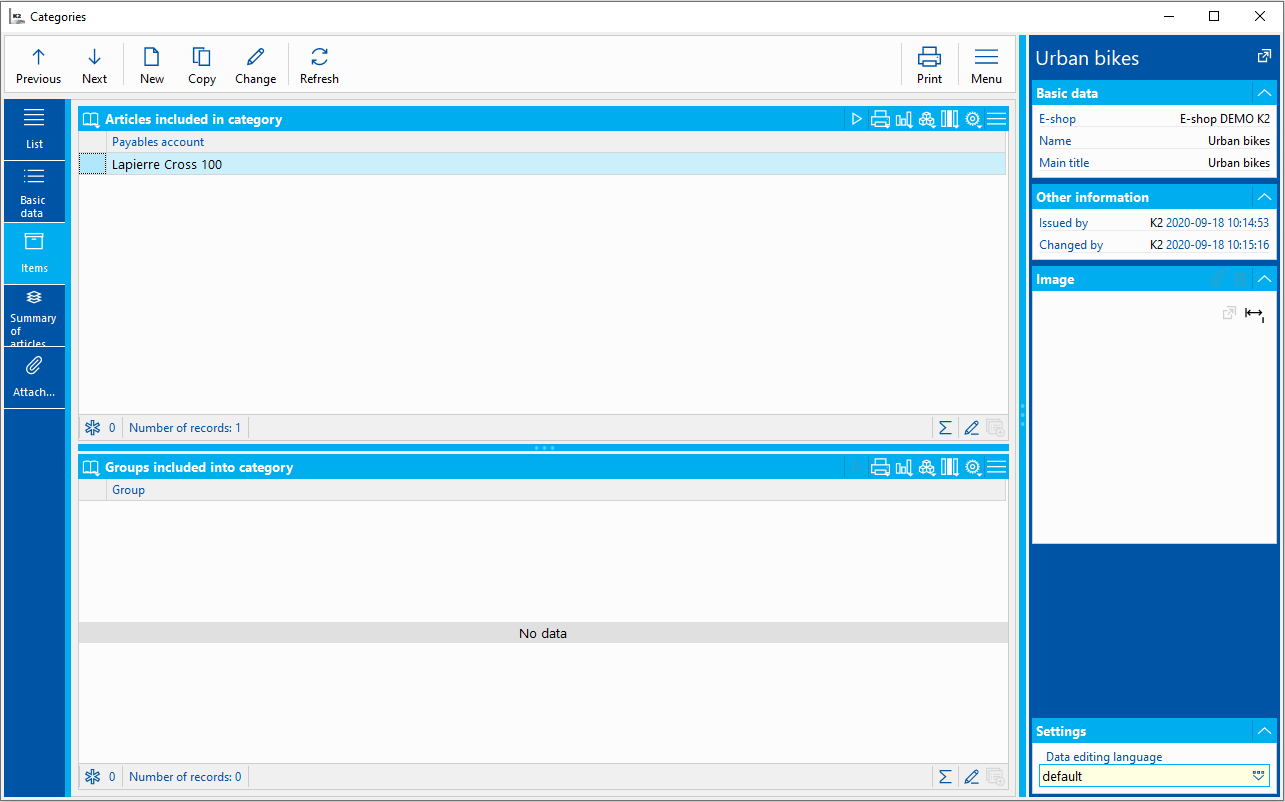Click the sum icon in Articles footer
The height and width of the screenshot is (802, 1285).
945,428
